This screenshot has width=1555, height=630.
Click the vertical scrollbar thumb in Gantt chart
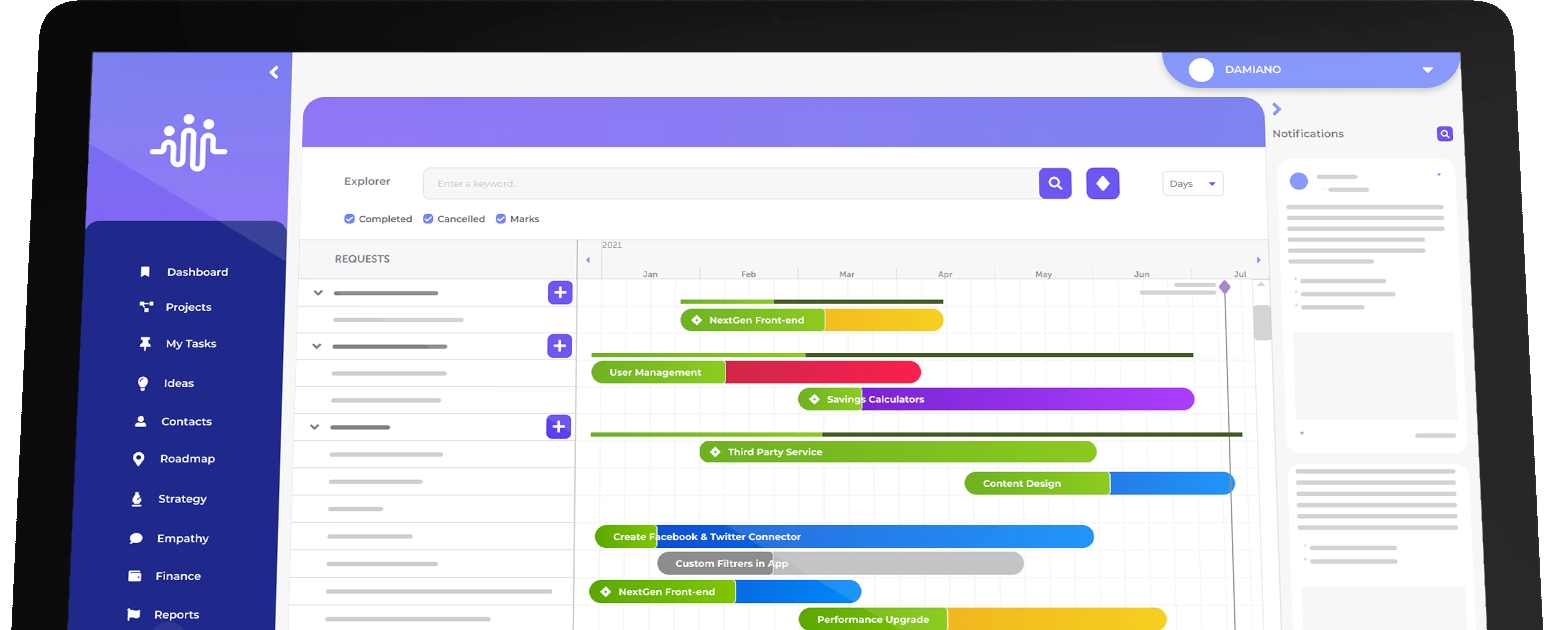1262,322
